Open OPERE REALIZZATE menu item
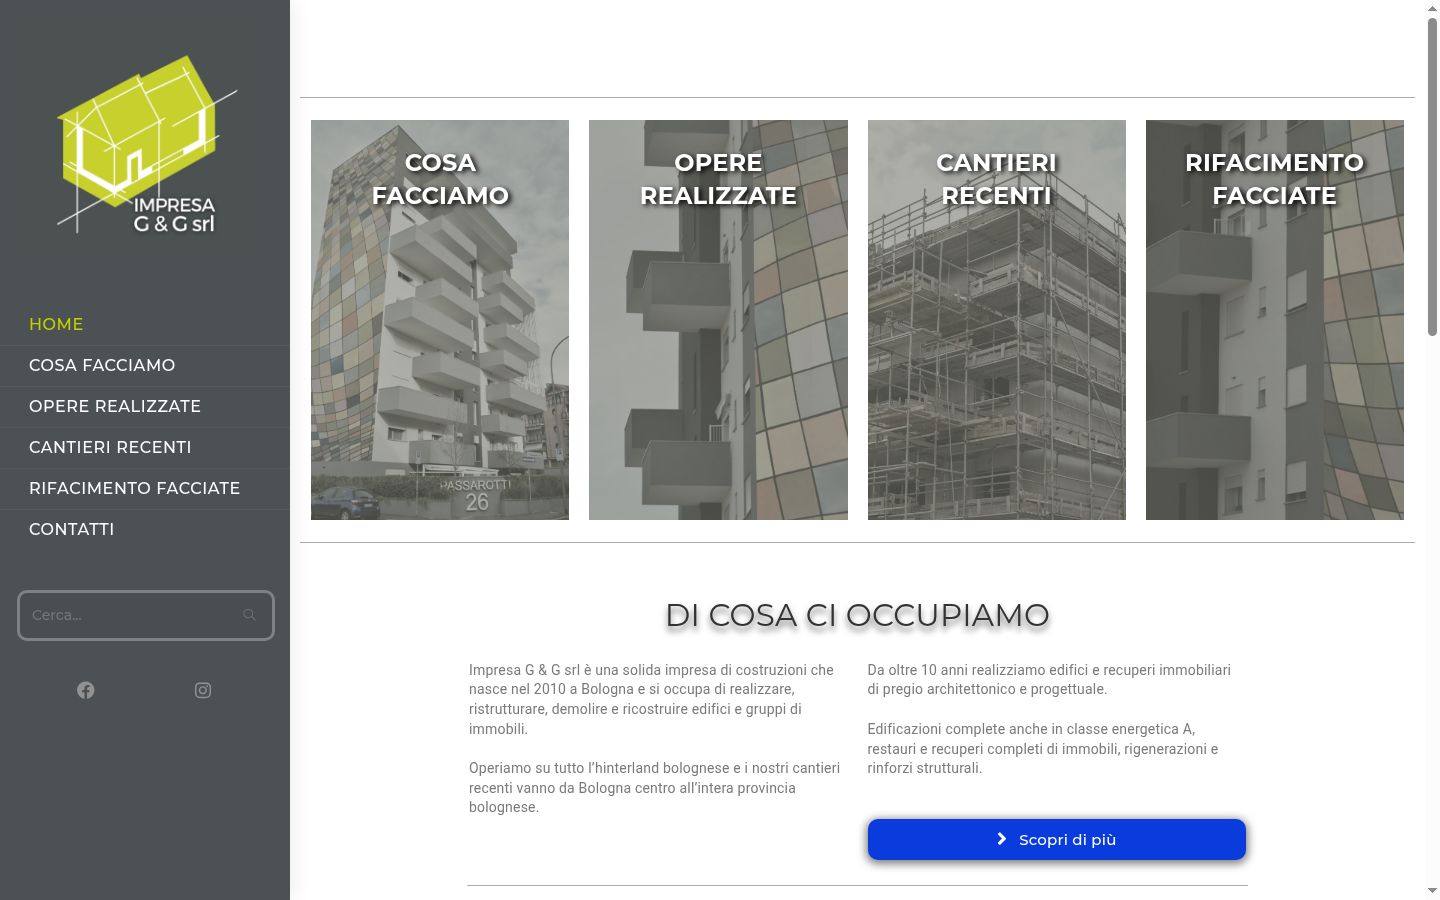Viewport: 1440px width, 900px height. pyautogui.click(x=145, y=407)
